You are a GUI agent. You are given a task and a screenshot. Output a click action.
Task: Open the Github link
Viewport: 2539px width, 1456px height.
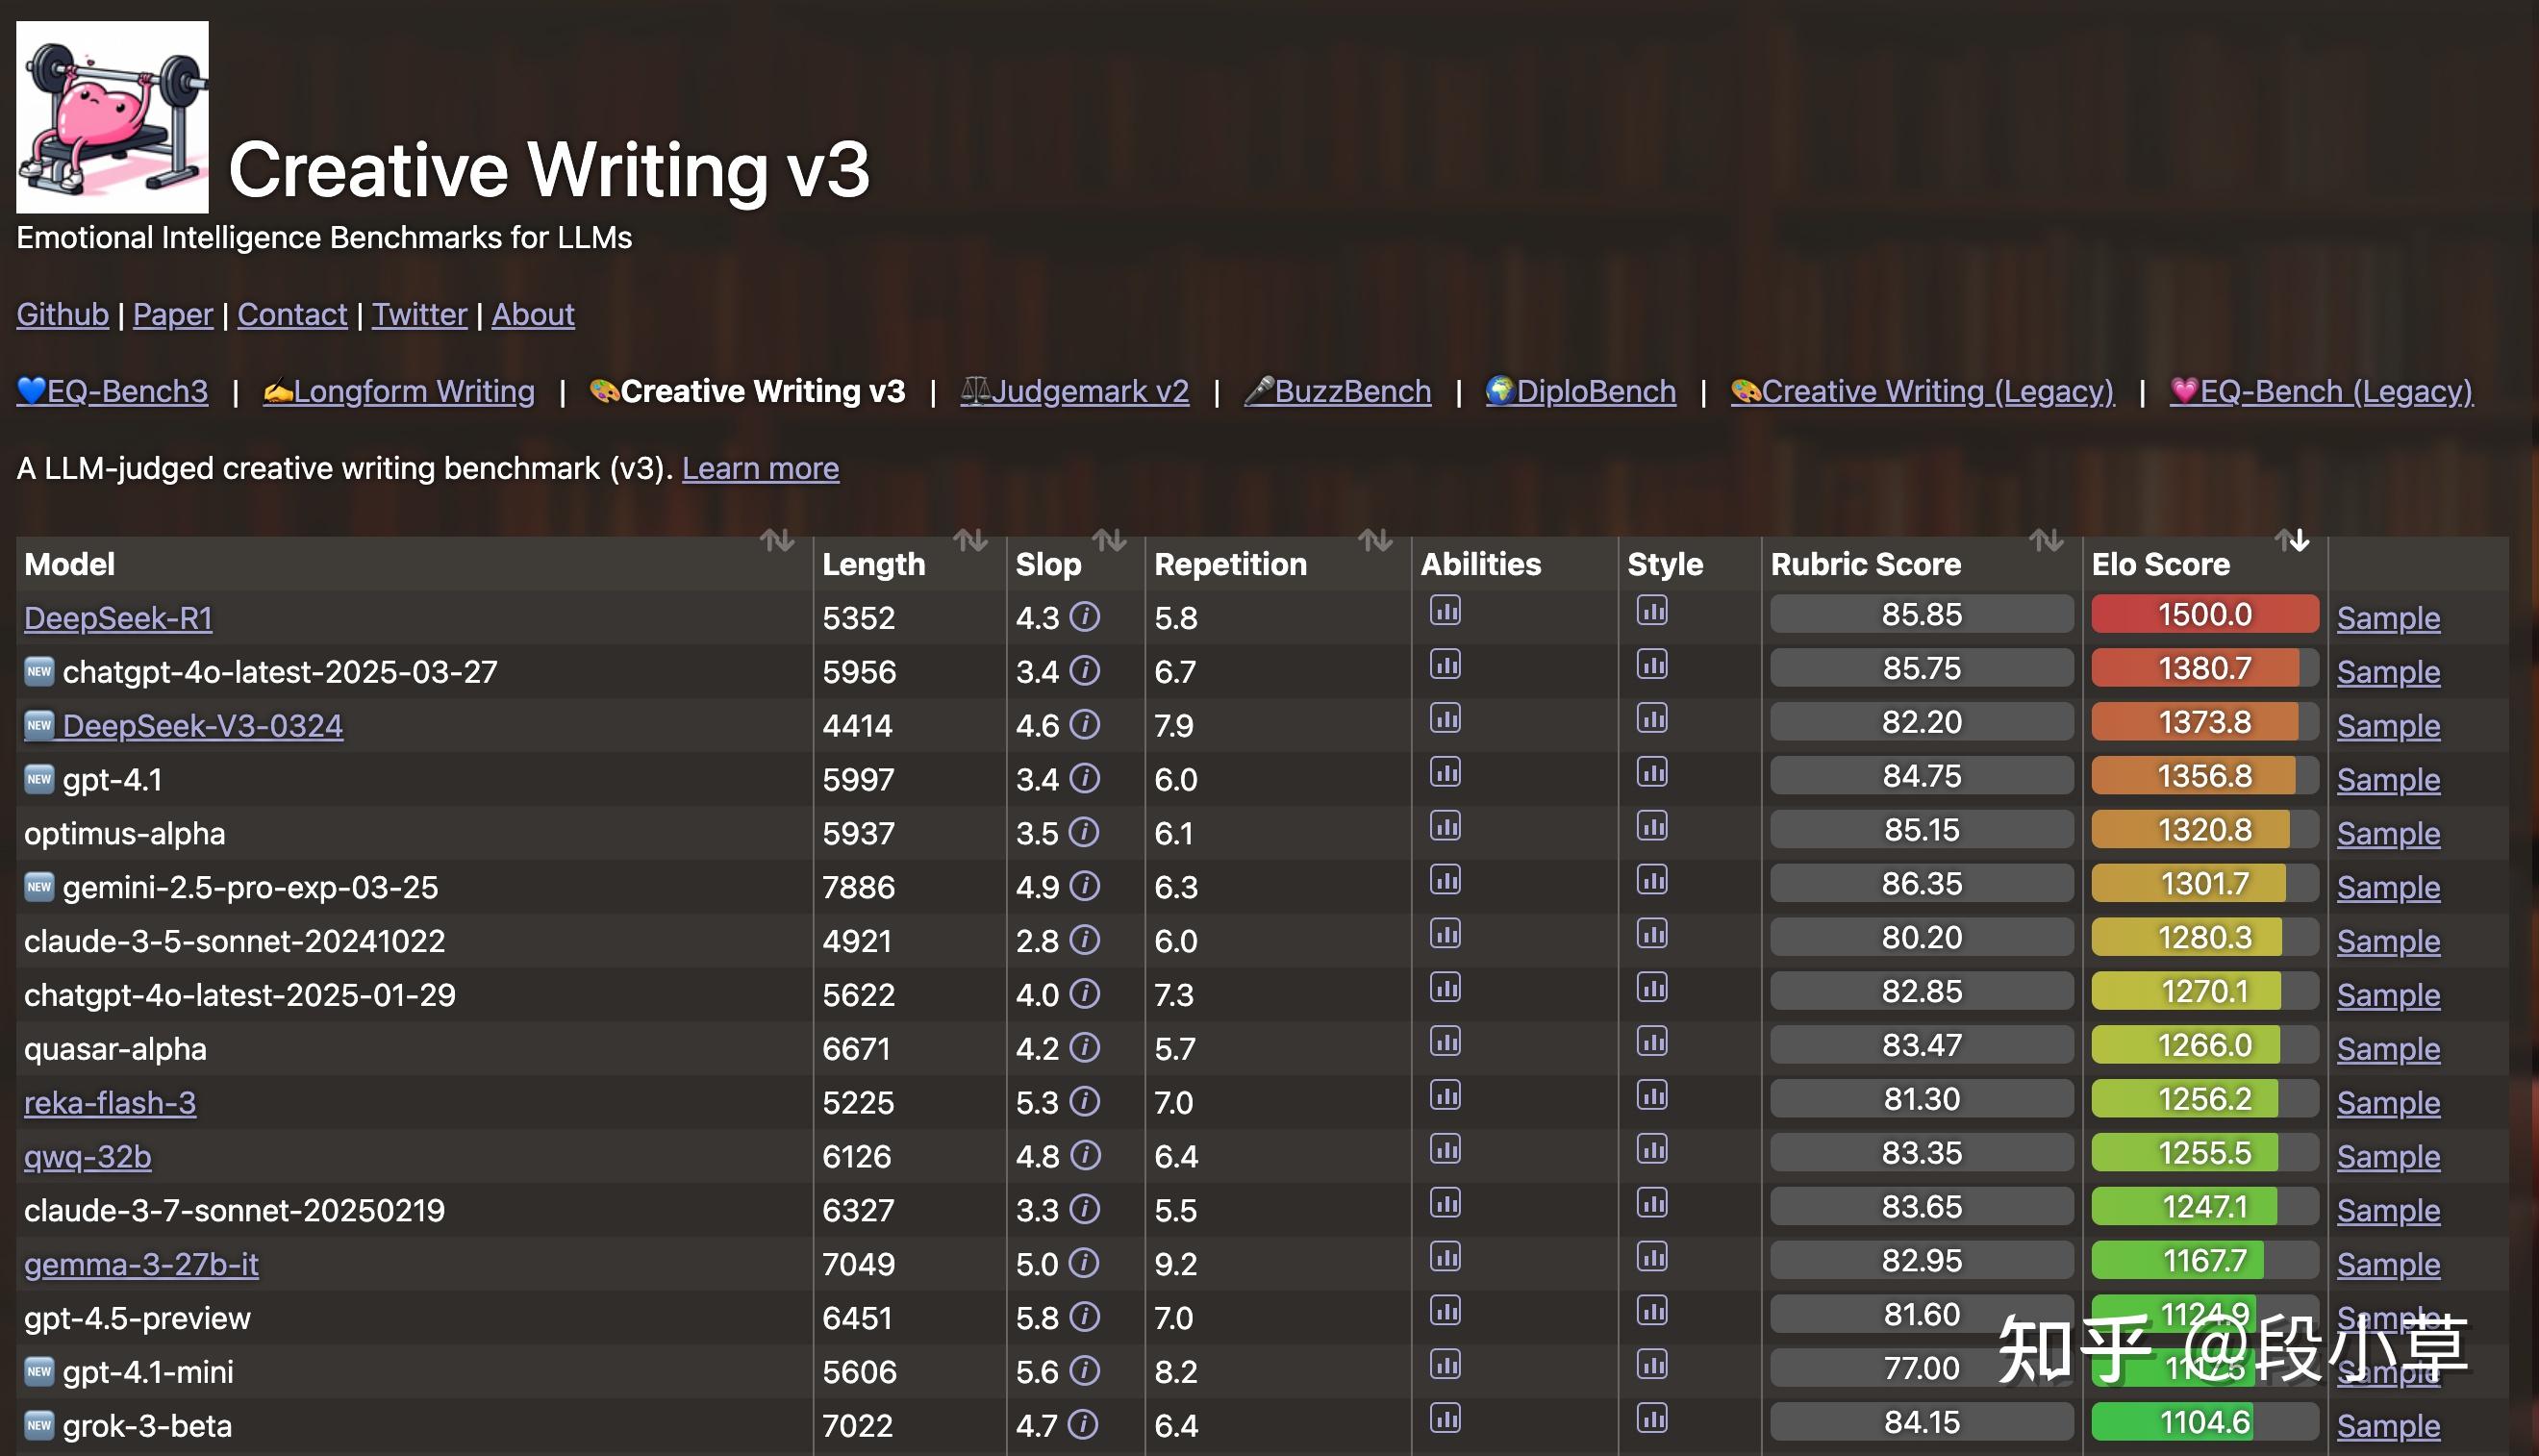[62, 315]
